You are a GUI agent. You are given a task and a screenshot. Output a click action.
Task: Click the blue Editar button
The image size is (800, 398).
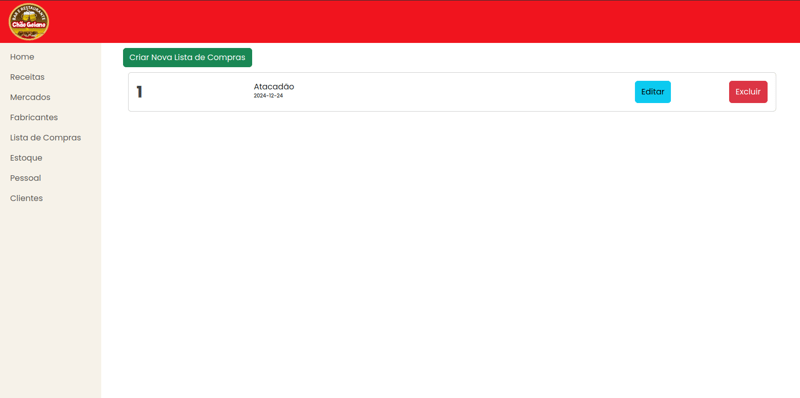click(653, 92)
